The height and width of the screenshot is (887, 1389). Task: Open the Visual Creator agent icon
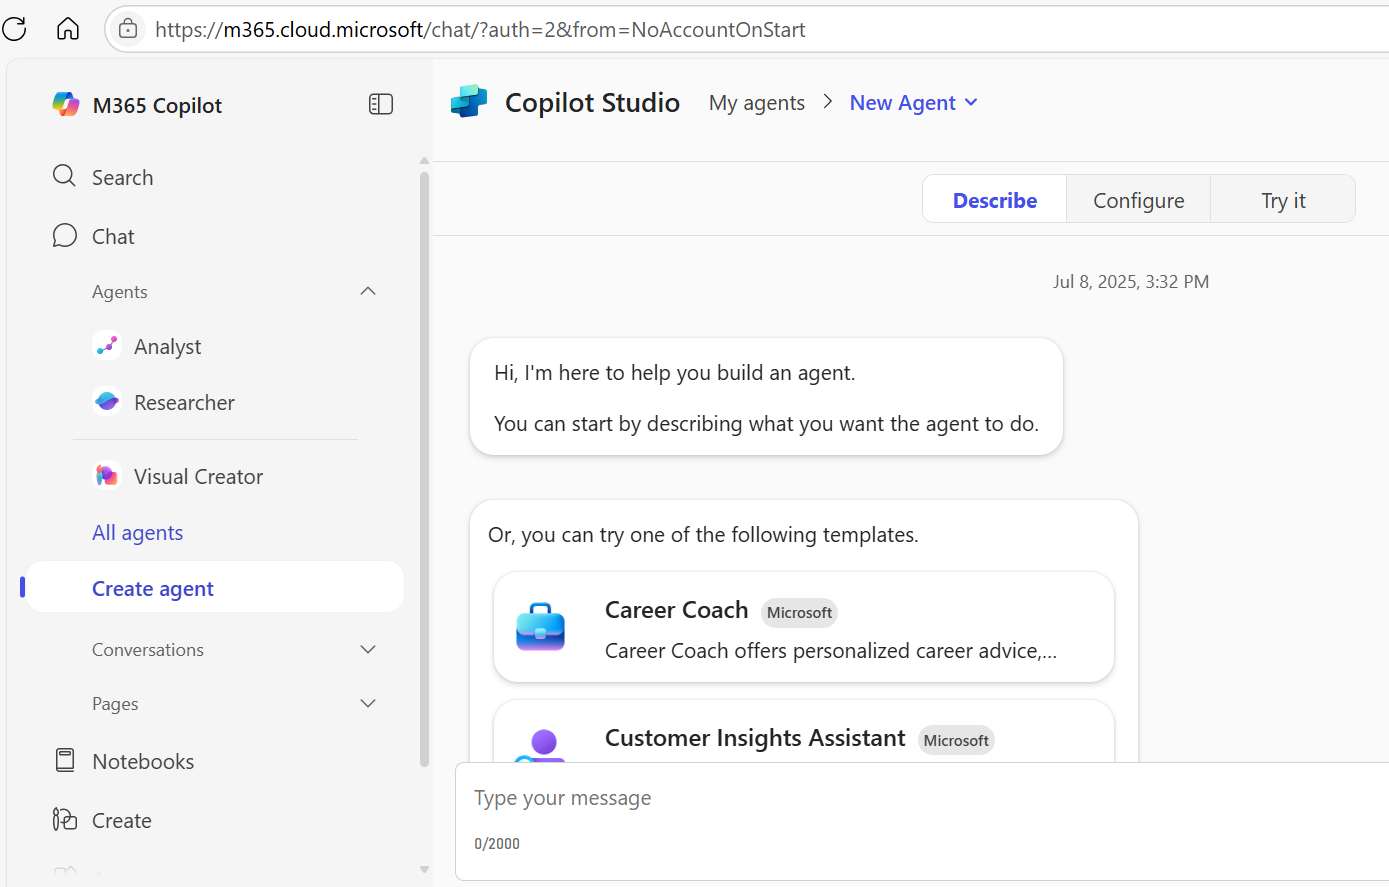107,476
